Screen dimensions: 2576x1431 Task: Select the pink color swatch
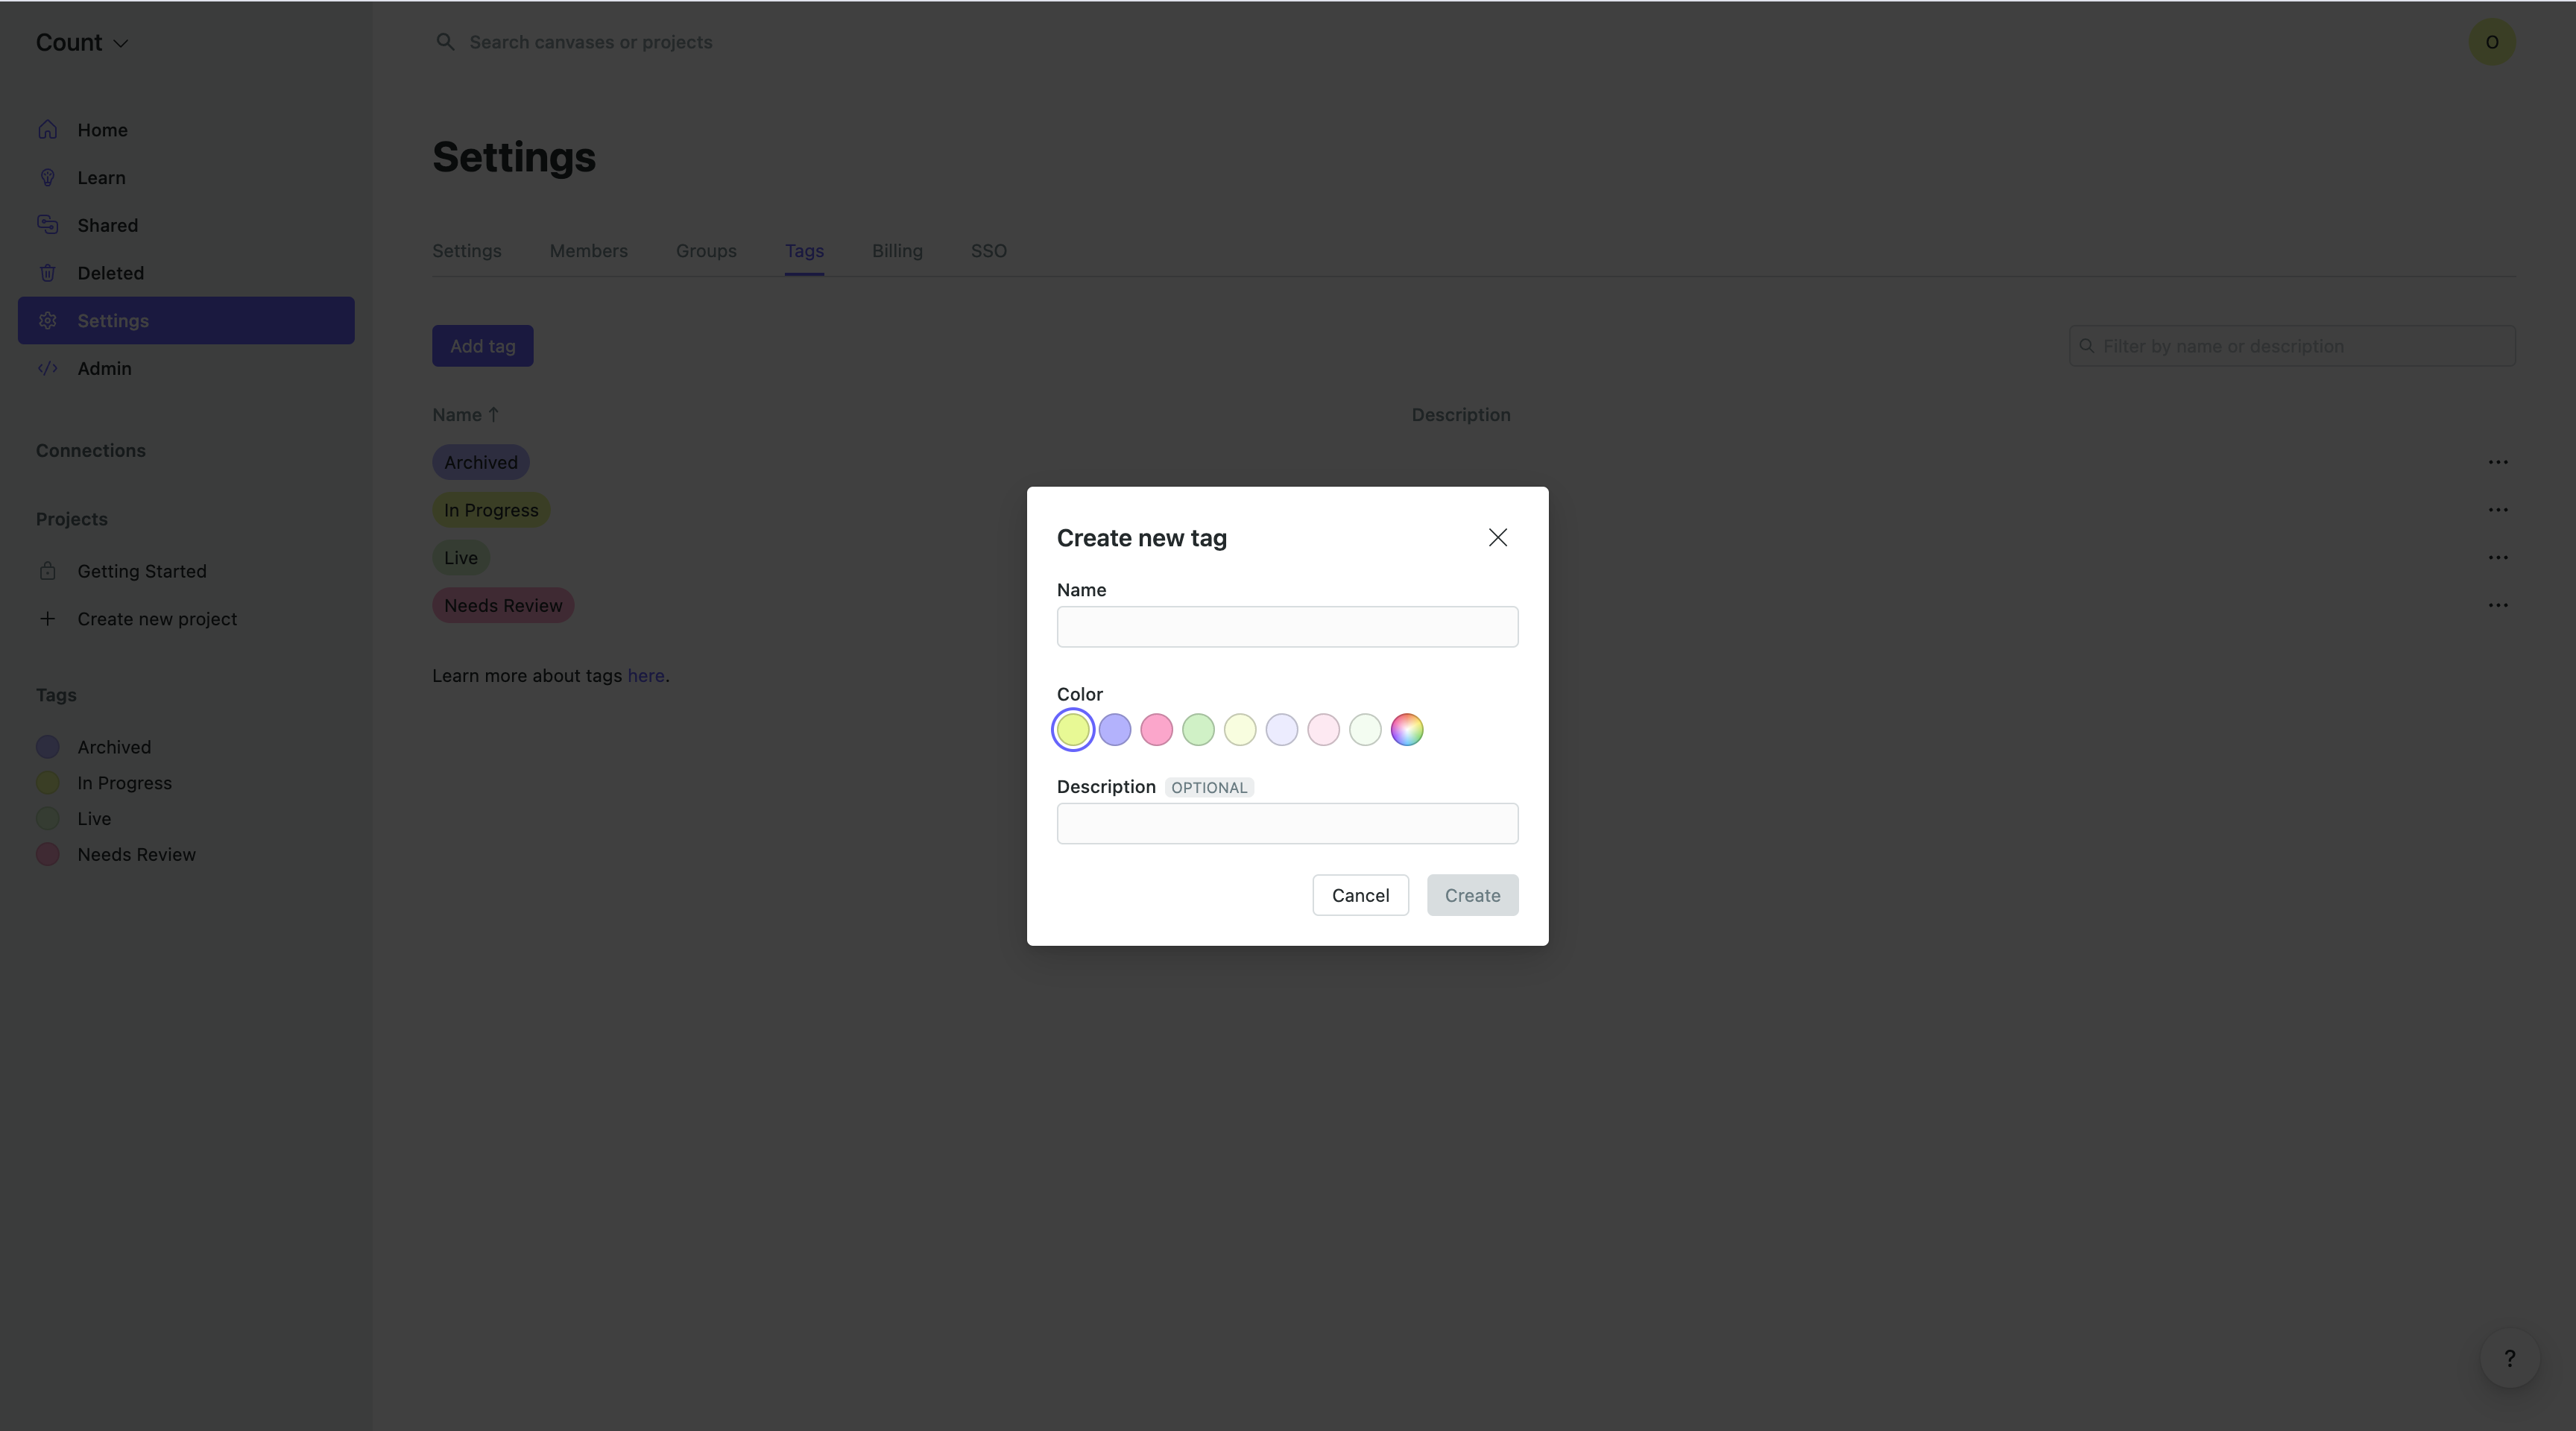(x=1156, y=730)
